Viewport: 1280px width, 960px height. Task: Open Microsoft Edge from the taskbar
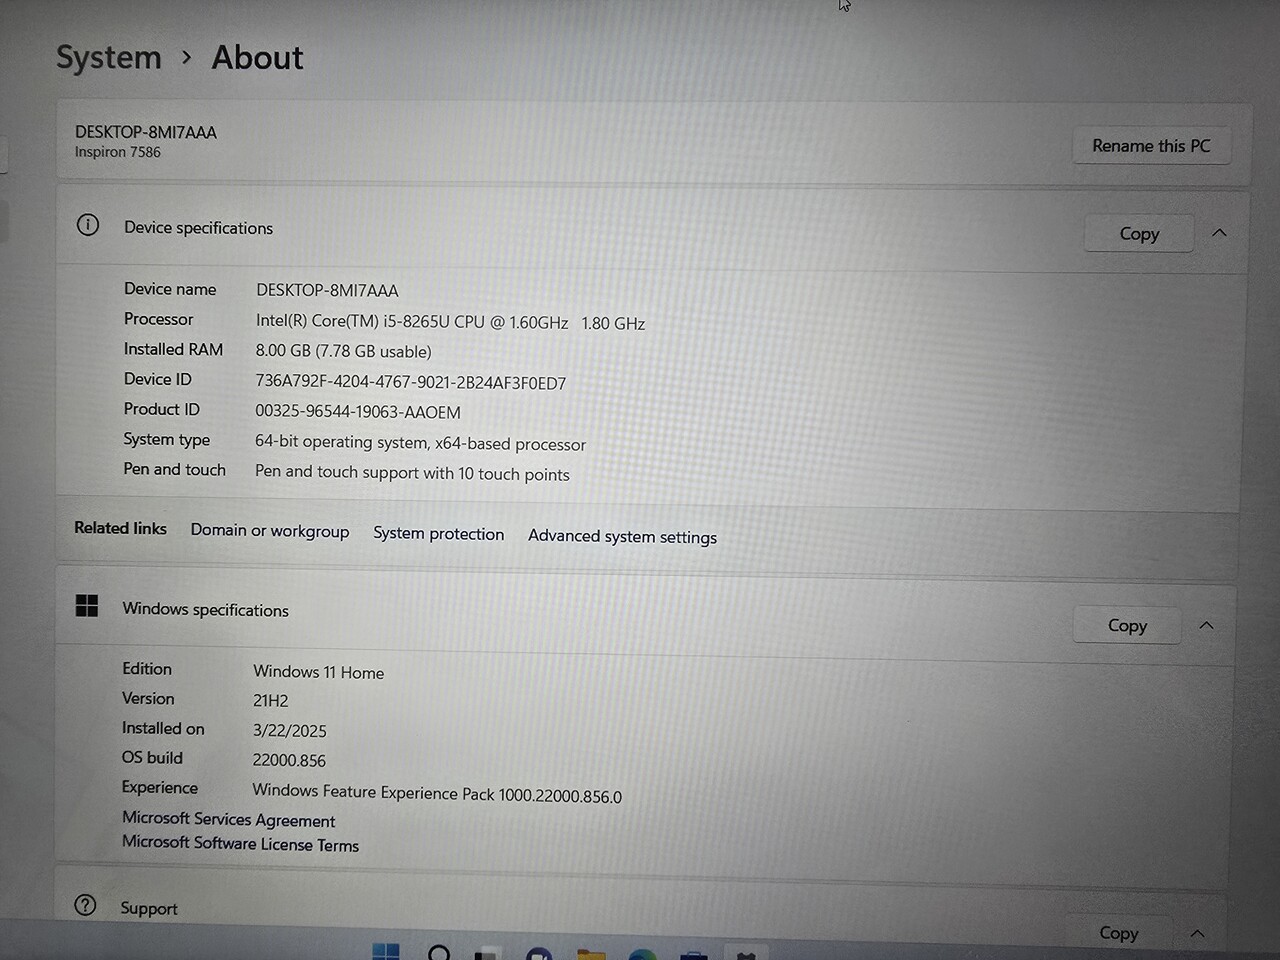coord(642,954)
